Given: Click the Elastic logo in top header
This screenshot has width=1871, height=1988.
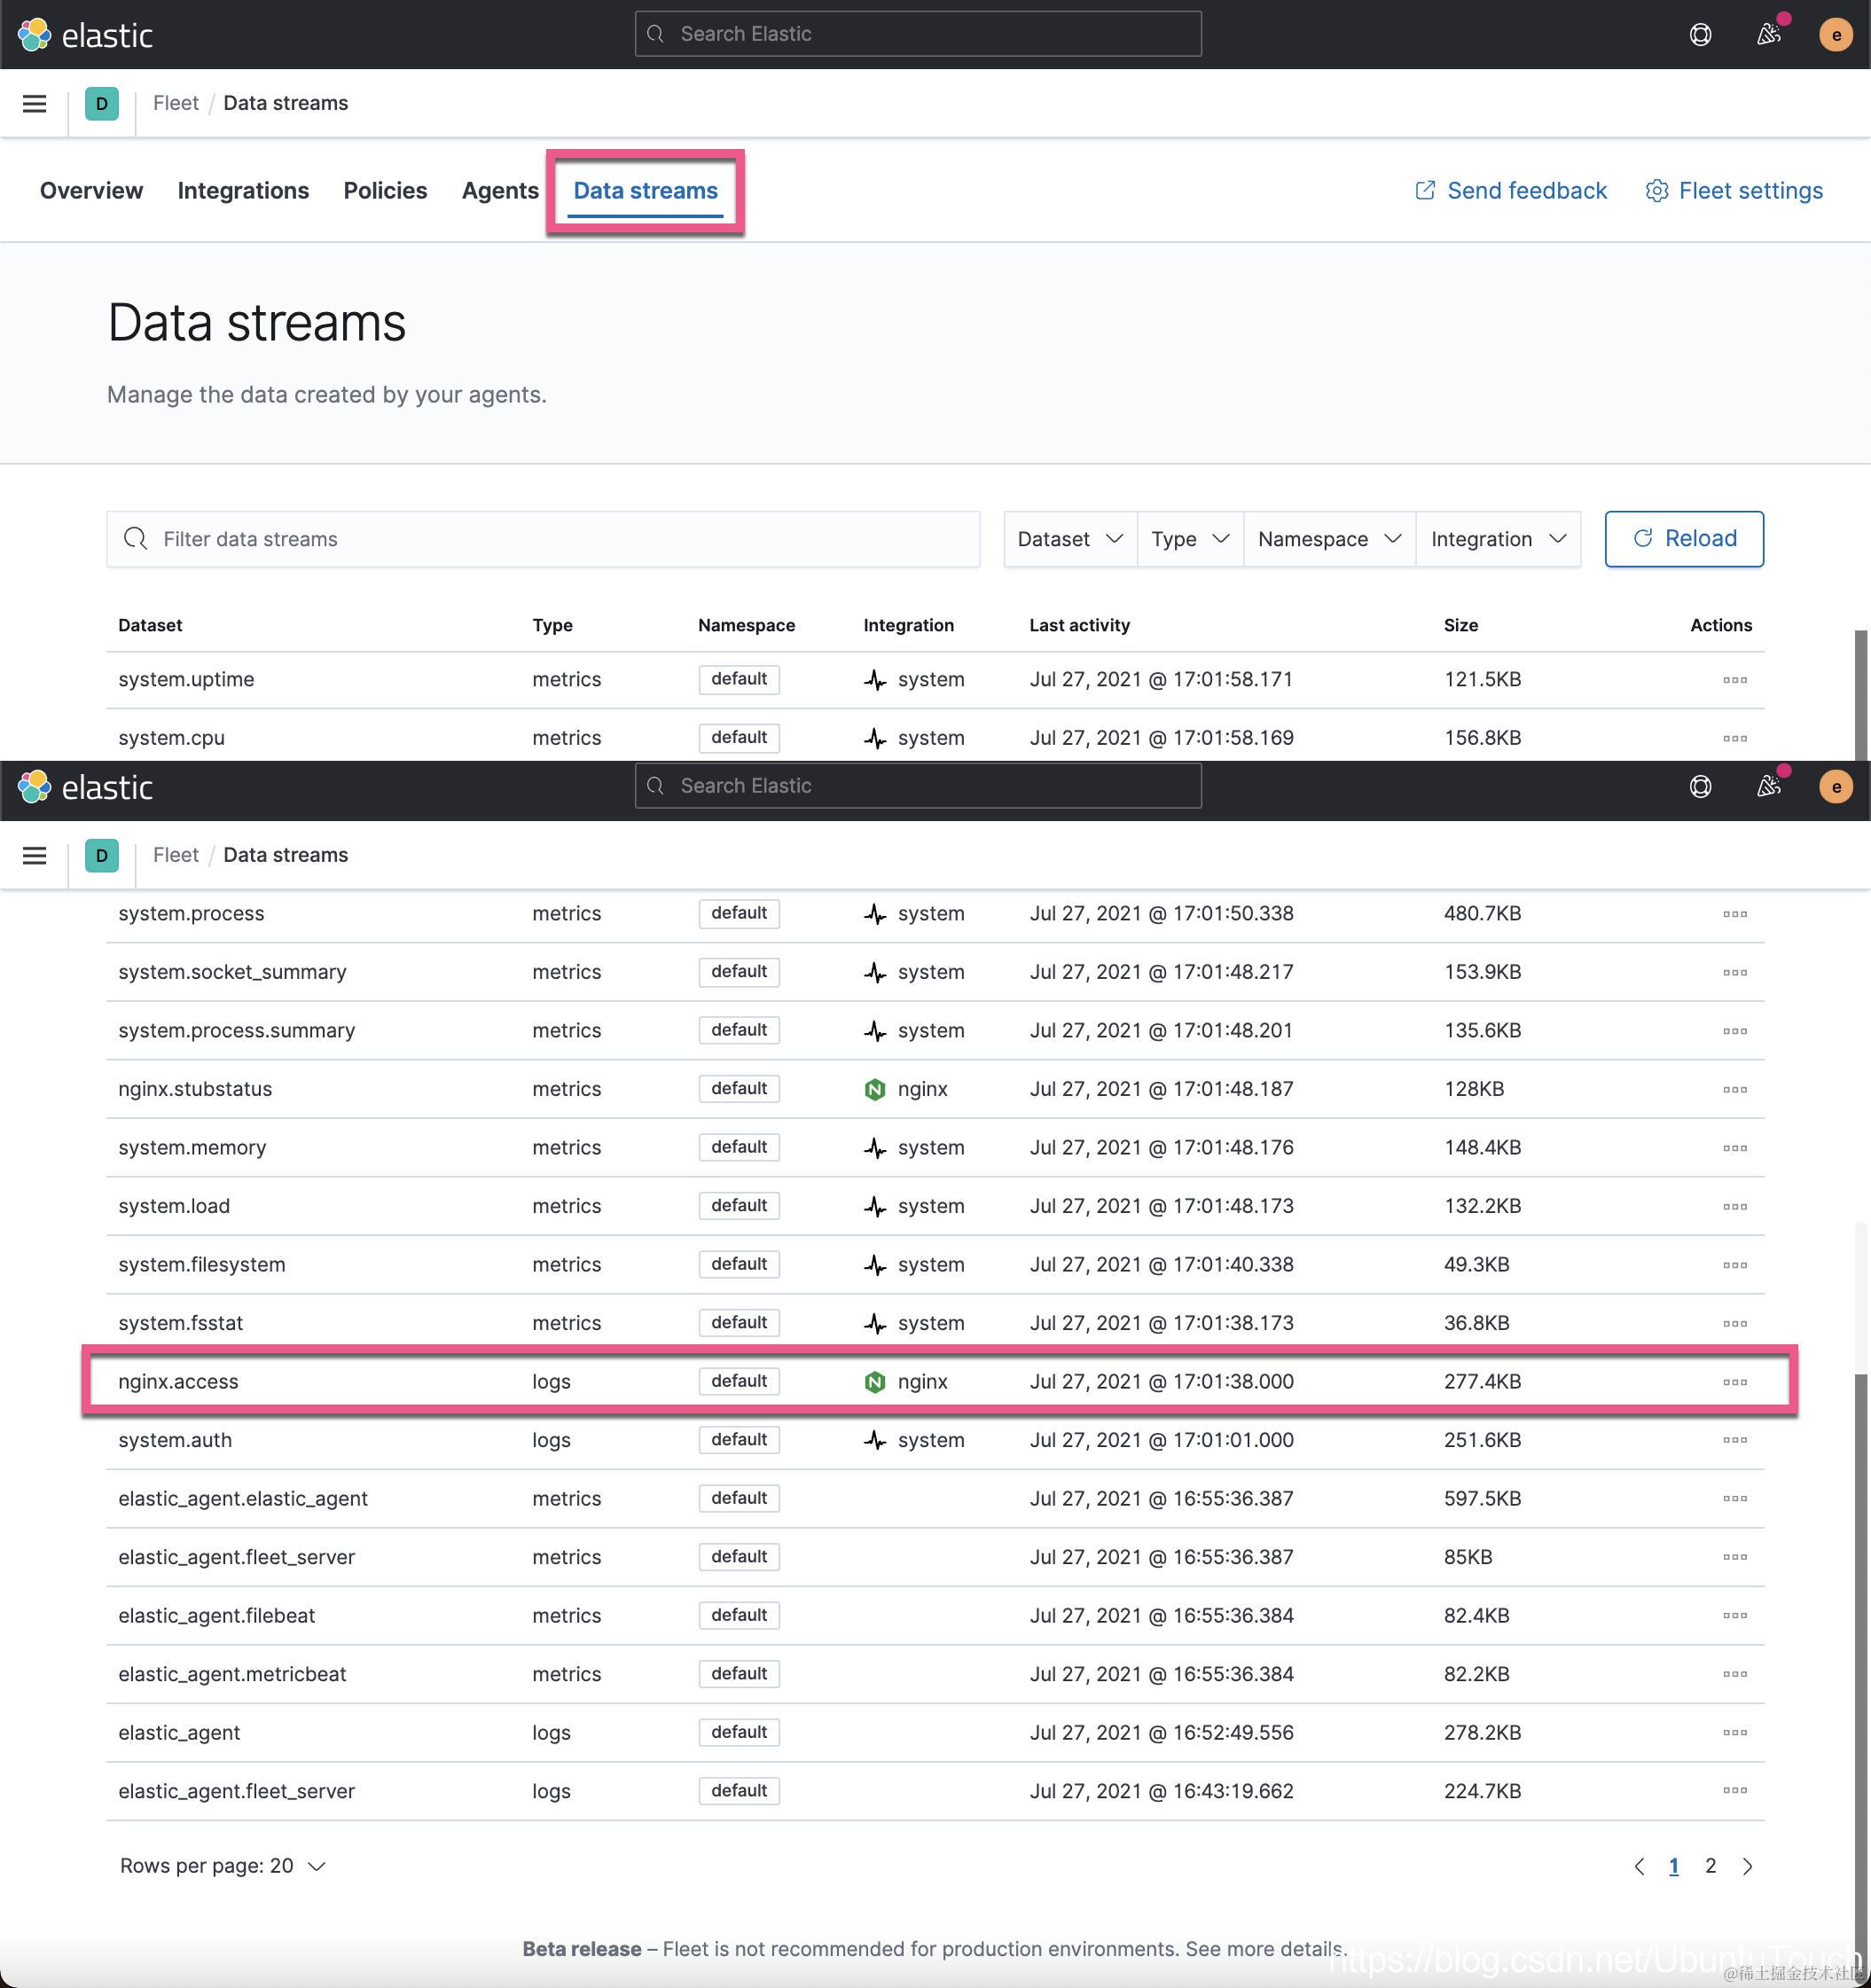Looking at the screenshot, I should [85, 35].
